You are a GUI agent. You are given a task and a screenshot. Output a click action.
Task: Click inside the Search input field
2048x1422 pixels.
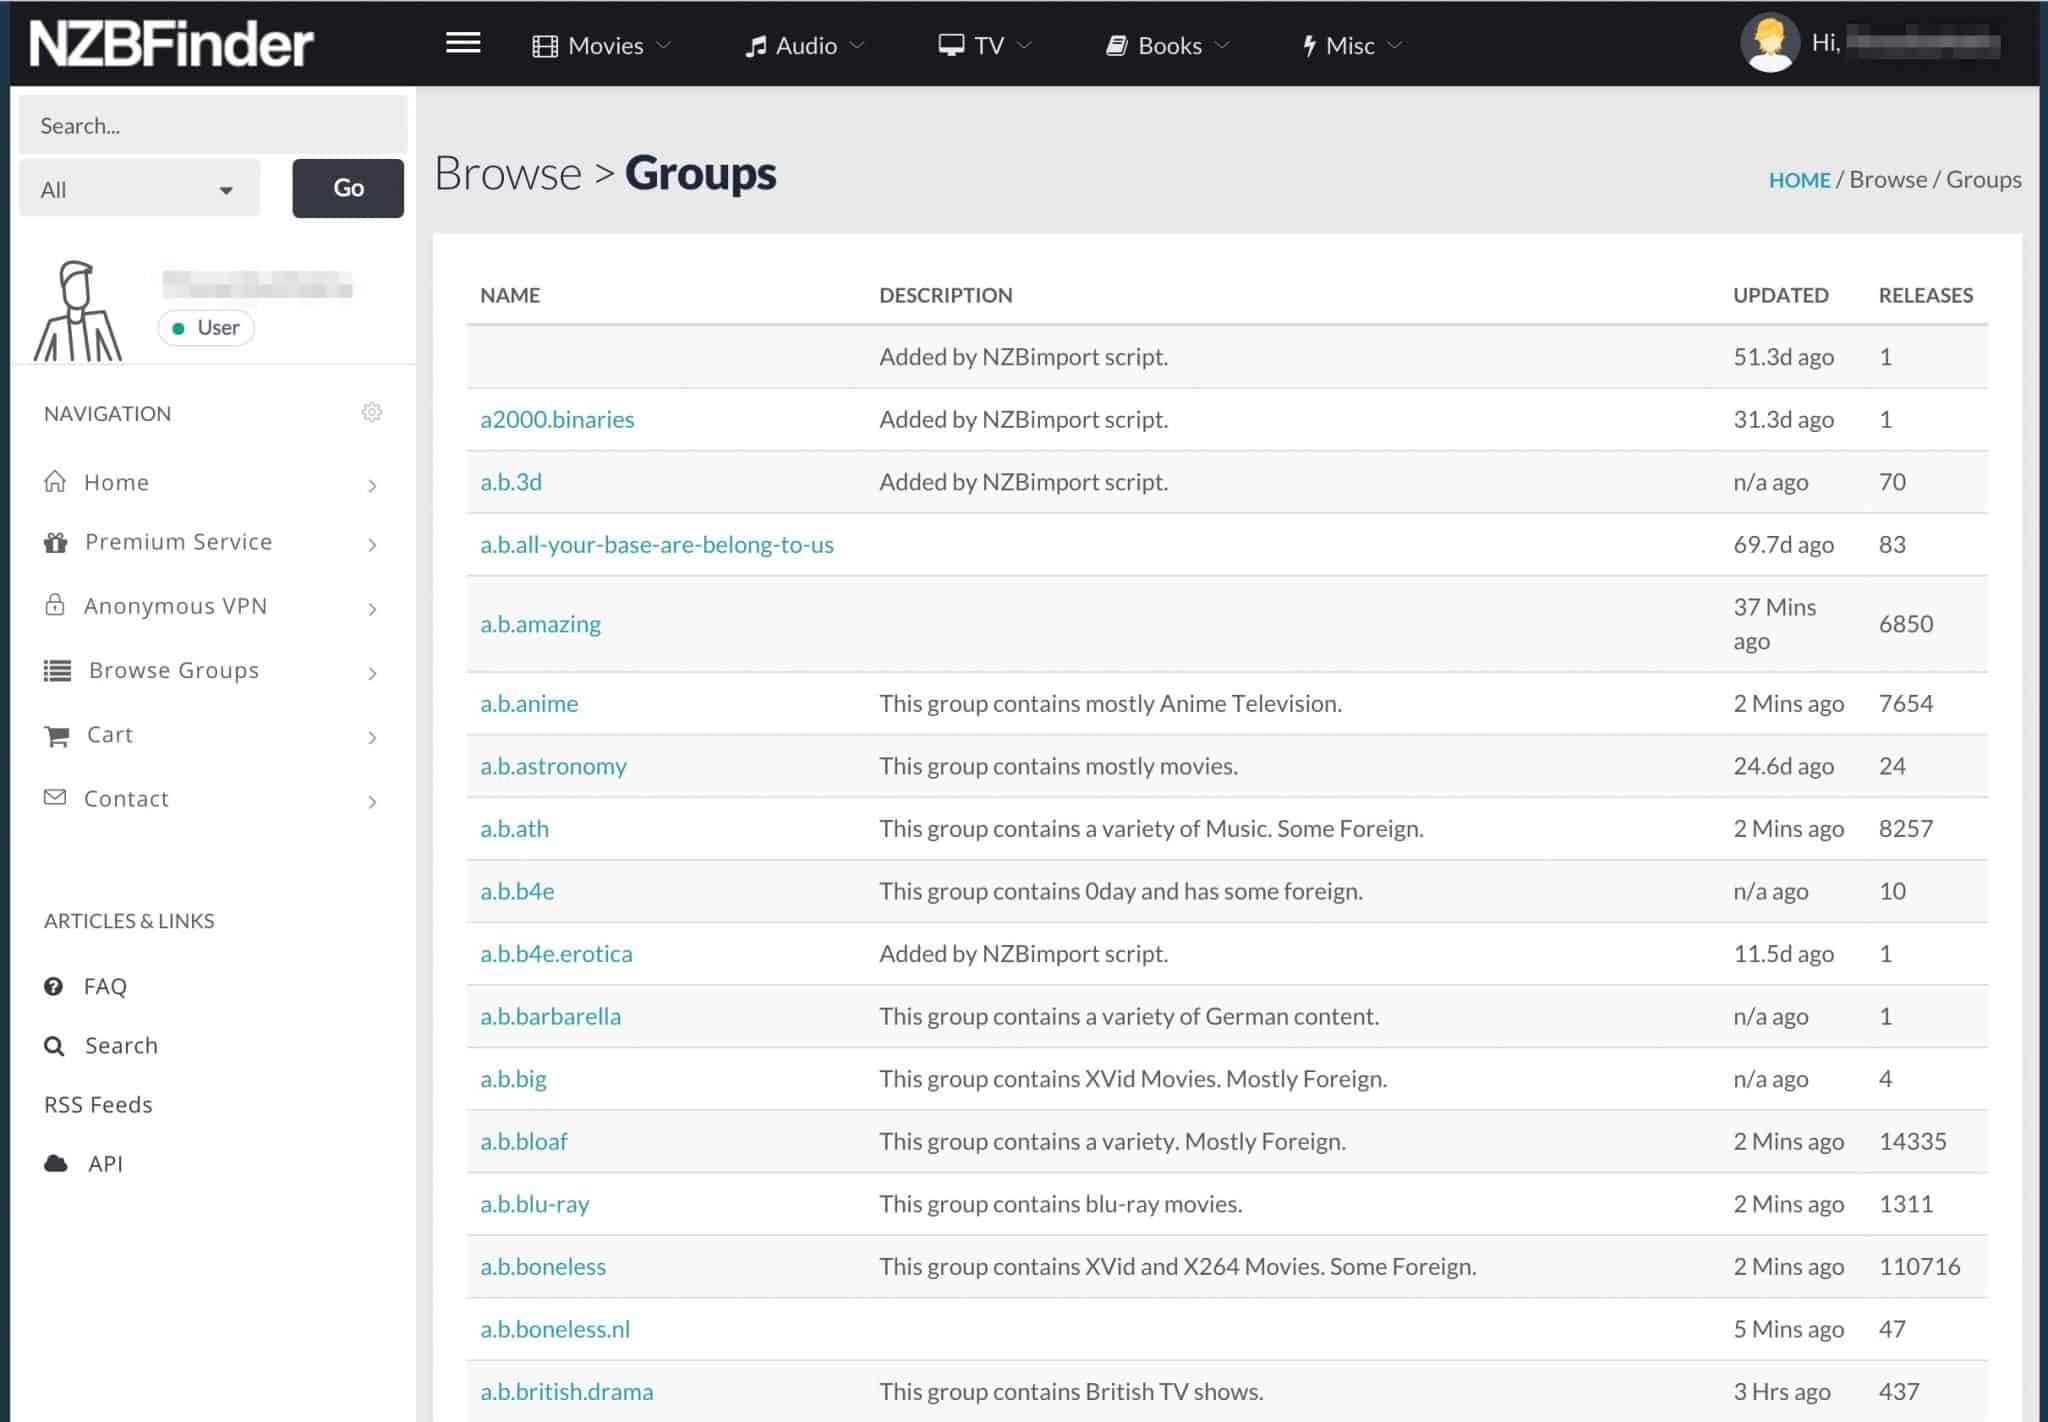click(x=212, y=124)
